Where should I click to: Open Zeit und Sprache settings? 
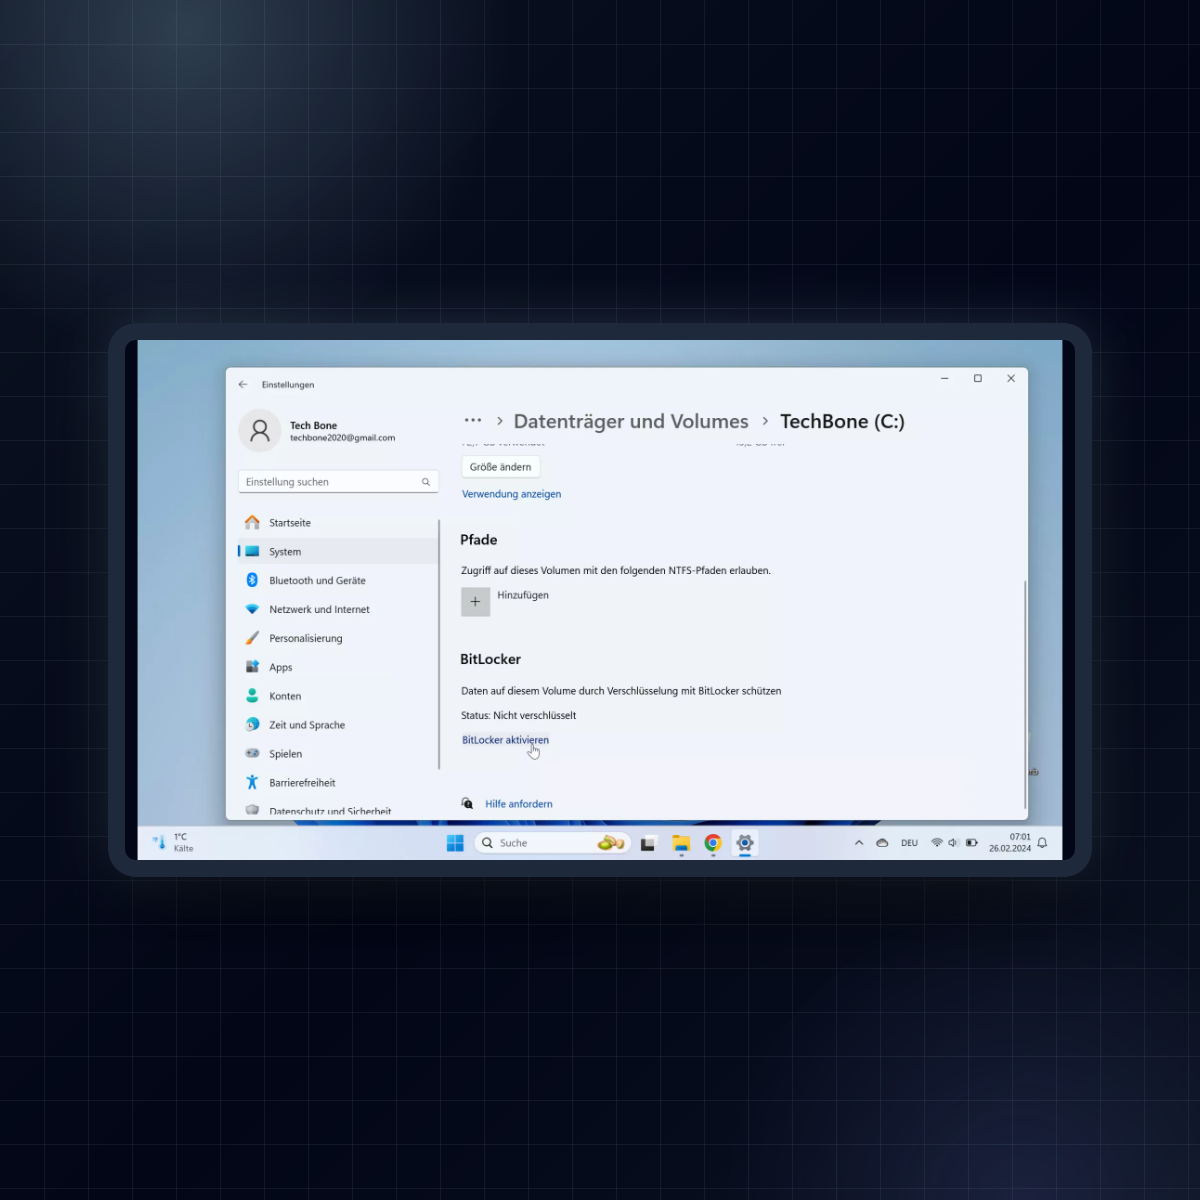338,726
